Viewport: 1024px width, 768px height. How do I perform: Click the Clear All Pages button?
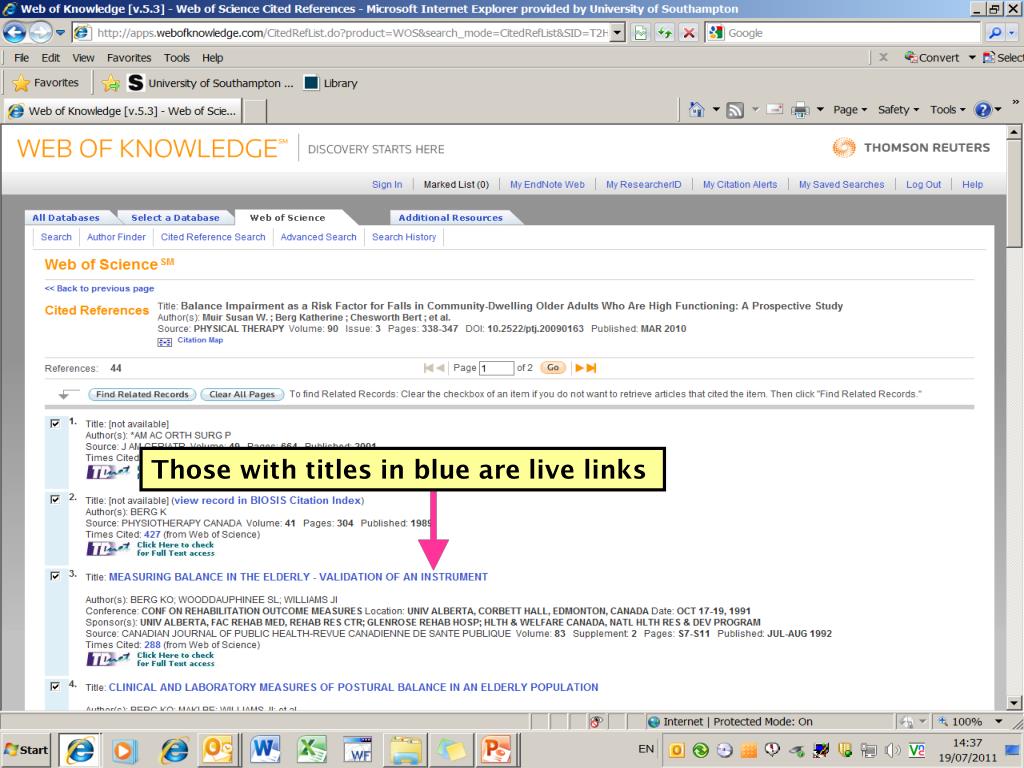coord(242,394)
